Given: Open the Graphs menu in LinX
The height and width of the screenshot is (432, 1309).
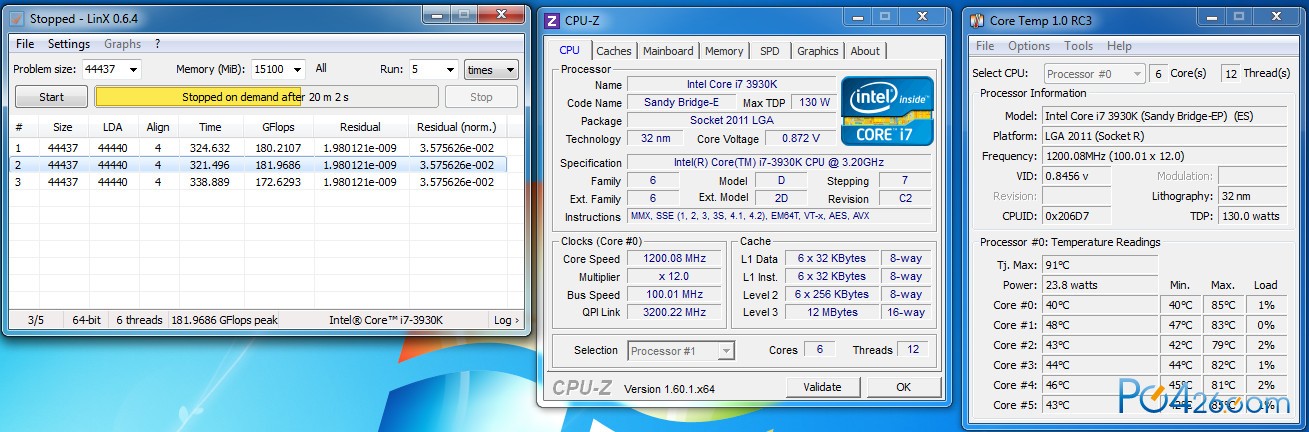Looking at the screenshot, I should pyautogui.click(x=122, y=44).
